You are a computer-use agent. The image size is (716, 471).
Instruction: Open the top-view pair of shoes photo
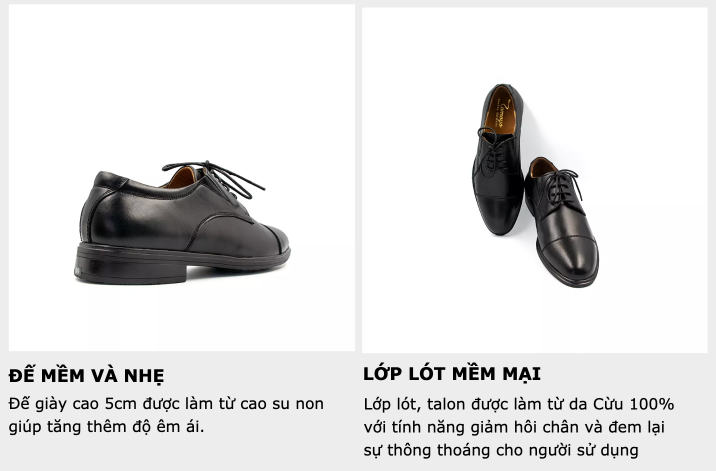(x=535, y=180)
